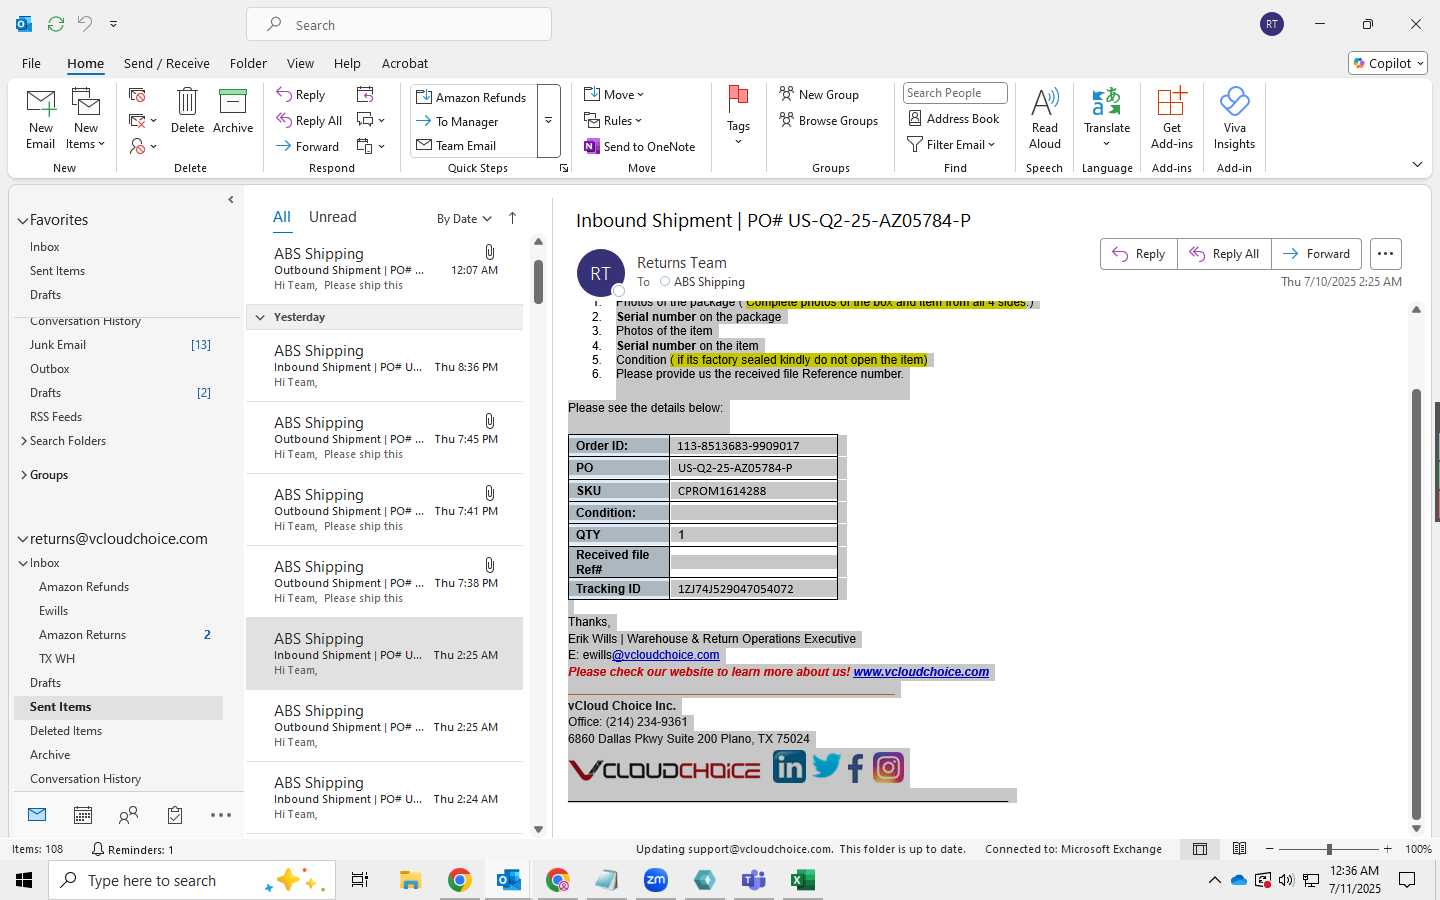Adjust the zoom slider in status bar

1329,849
